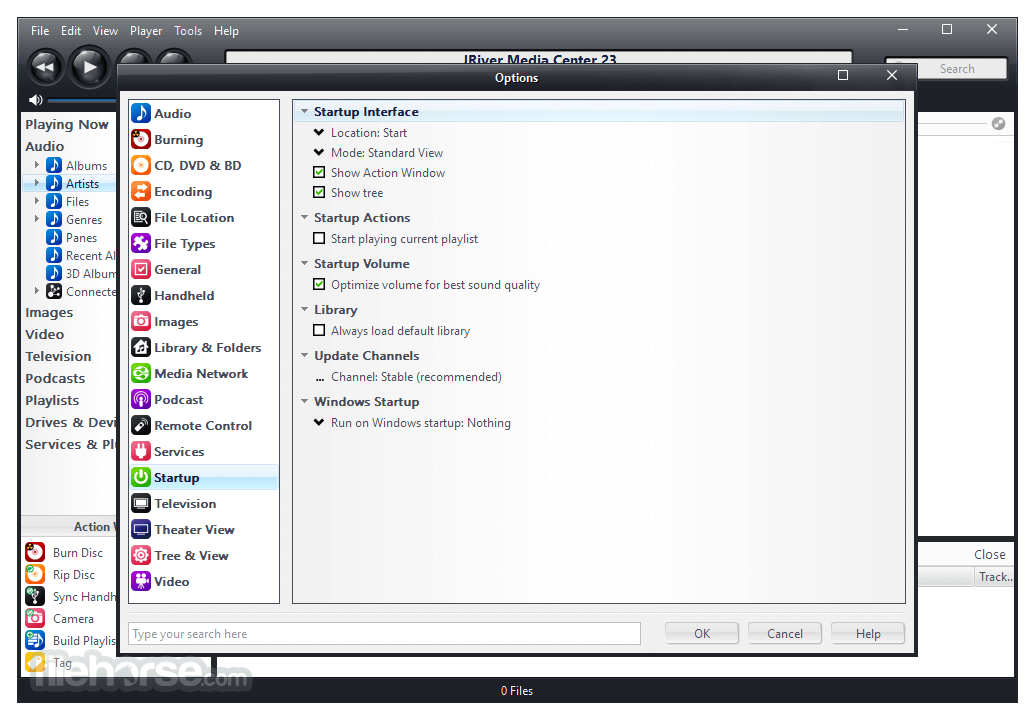Viewport: 1036px width, 722px height.
Task: Open the Services options icon
Action: 141,451
